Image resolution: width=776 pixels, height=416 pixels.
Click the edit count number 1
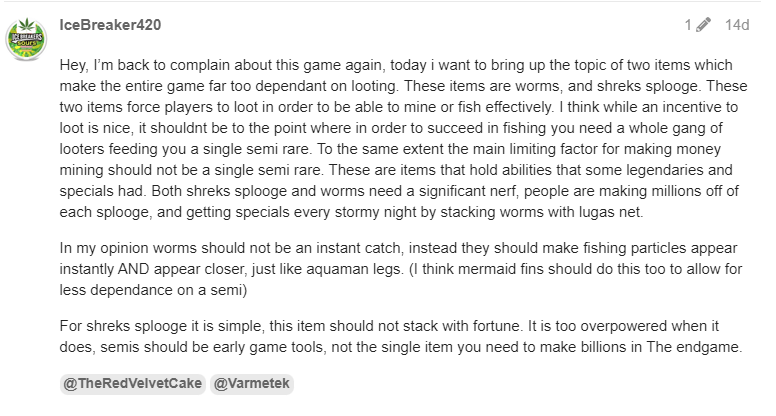point(688,25)
